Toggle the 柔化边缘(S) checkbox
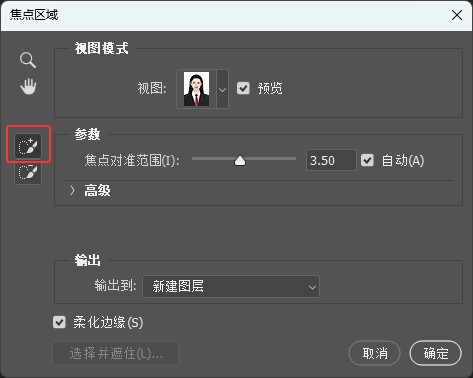 pos(59,322)
